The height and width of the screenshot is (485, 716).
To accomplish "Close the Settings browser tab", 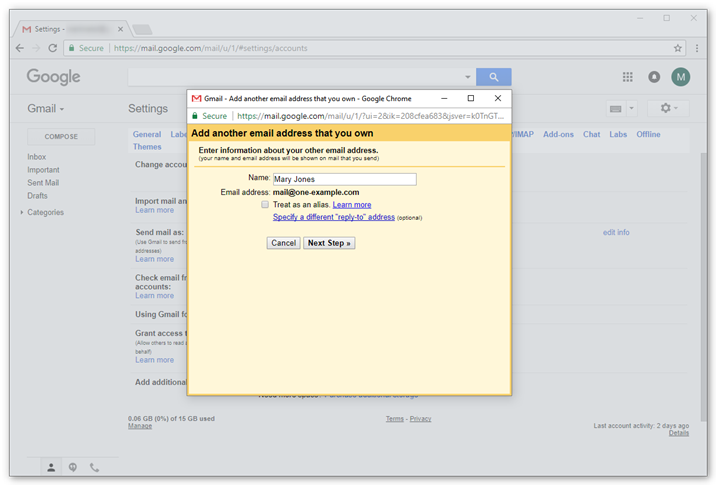I will click(x=120, y=29).
